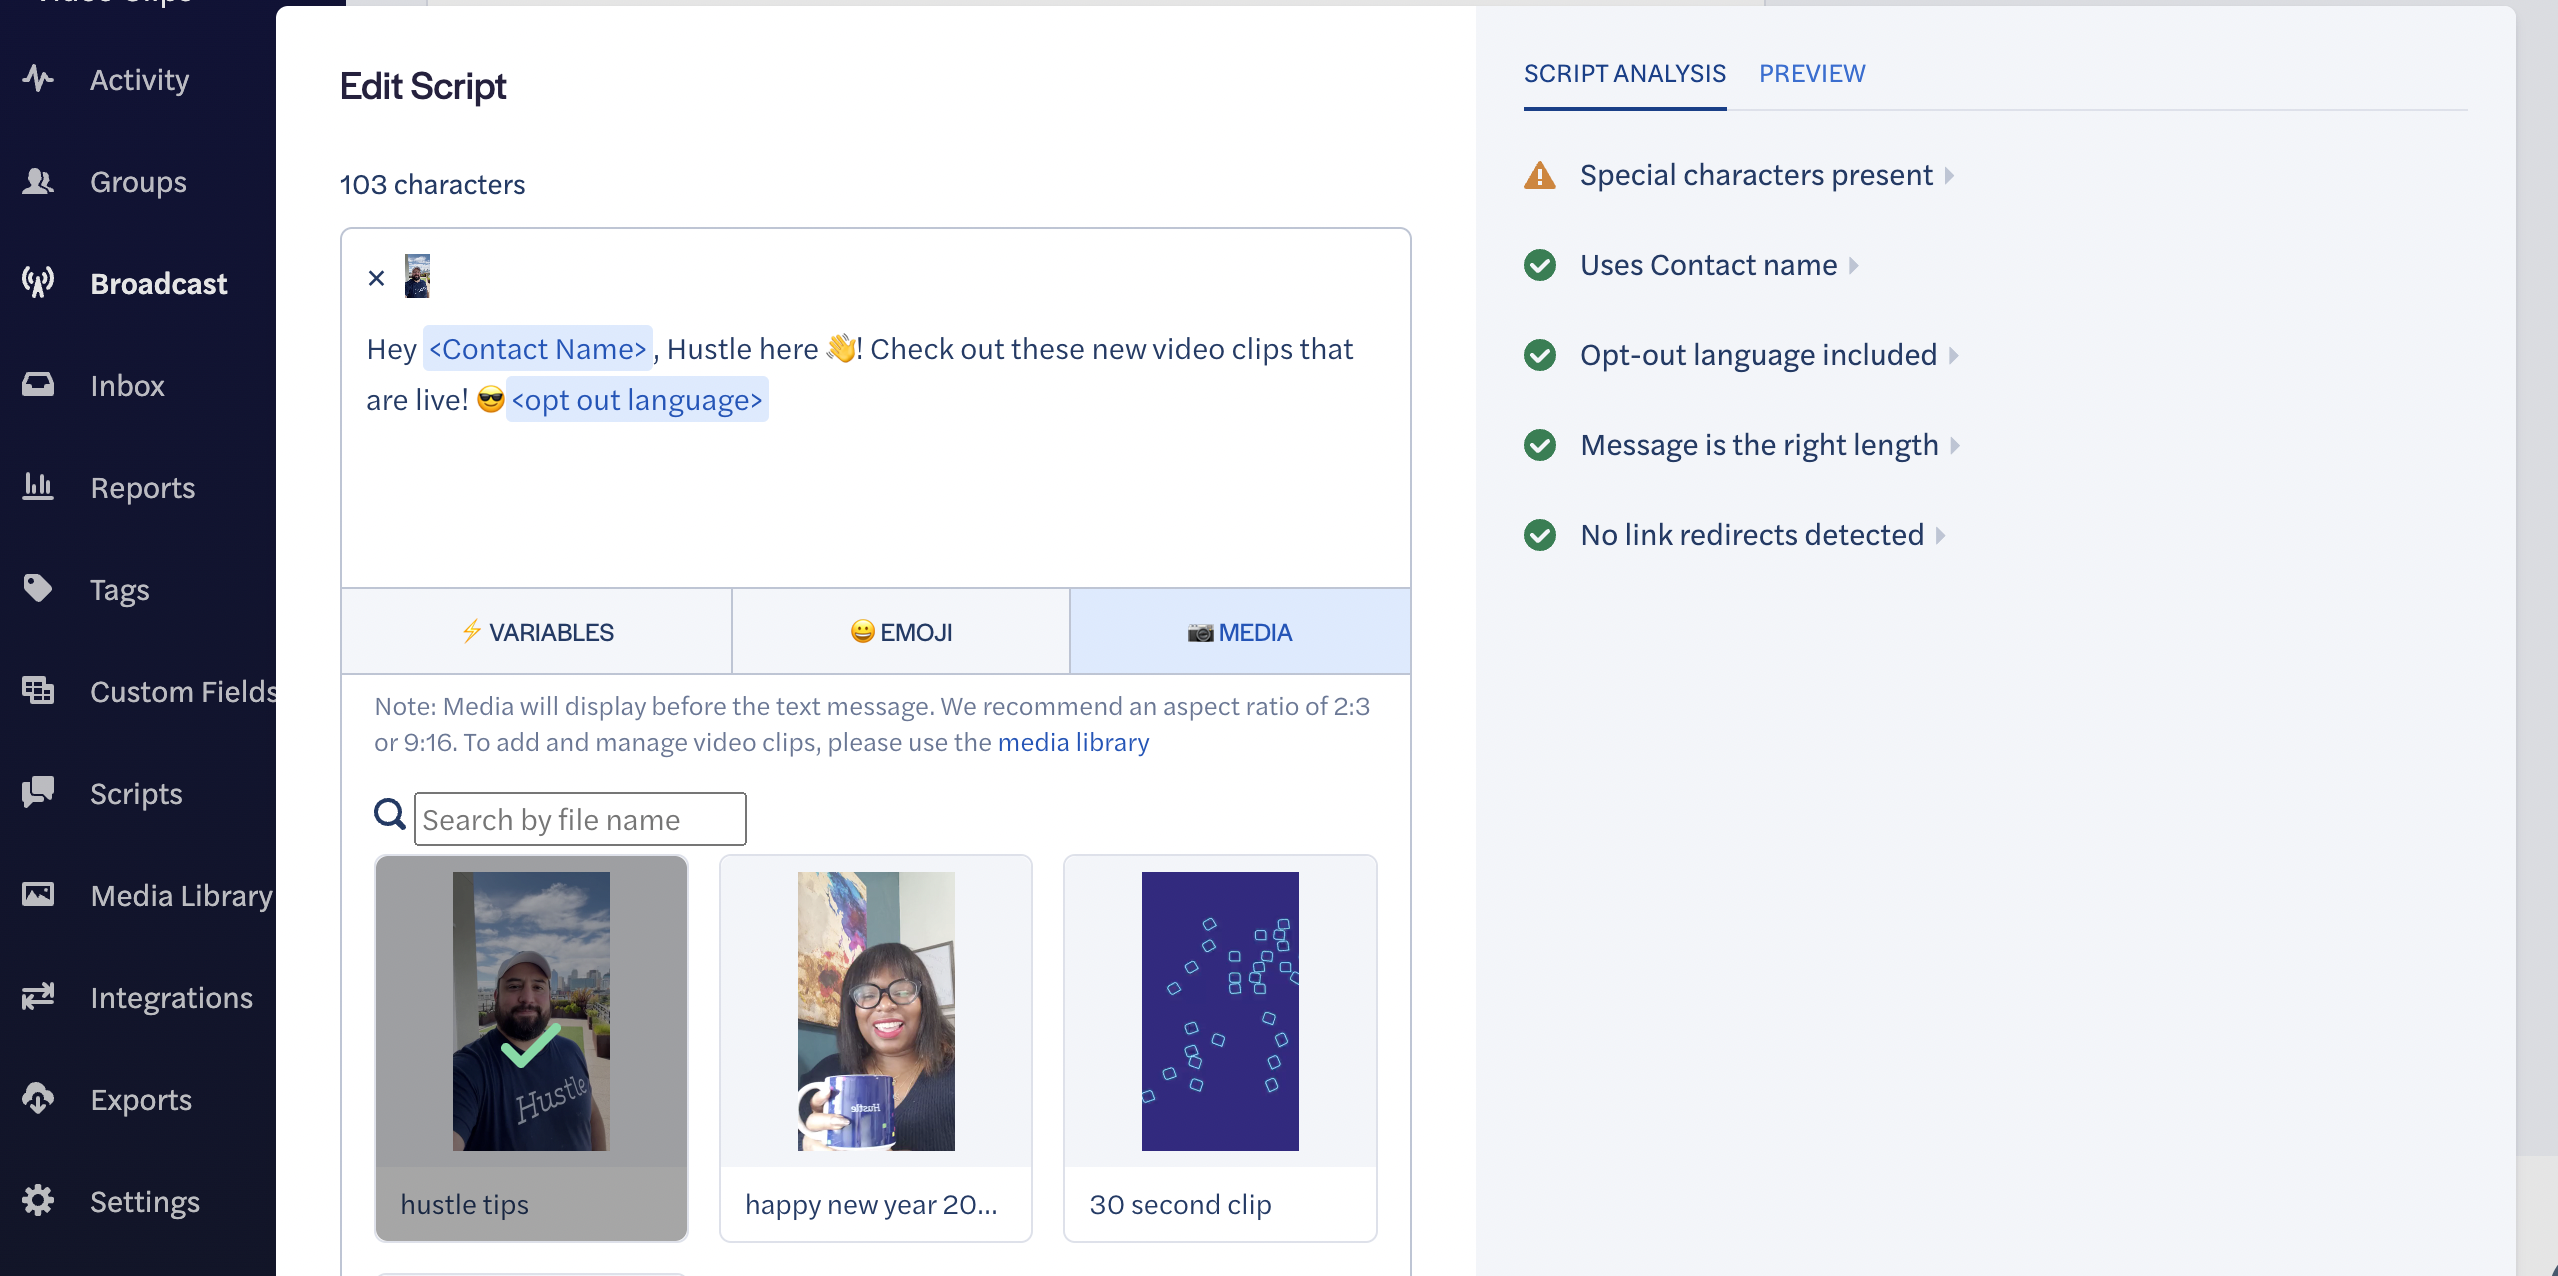2558x1276 pixels.
Task: Click the Search by file name field
Action: point(580,819)
